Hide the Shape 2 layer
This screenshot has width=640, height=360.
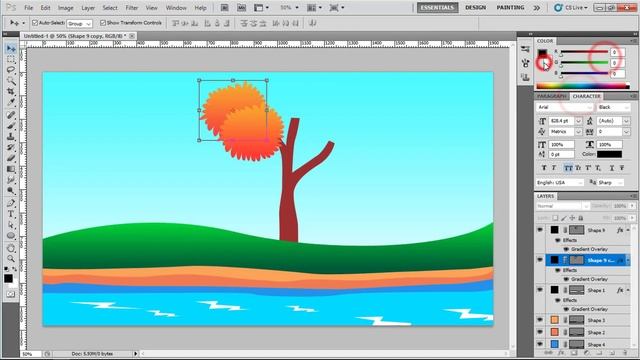[540, 332]
